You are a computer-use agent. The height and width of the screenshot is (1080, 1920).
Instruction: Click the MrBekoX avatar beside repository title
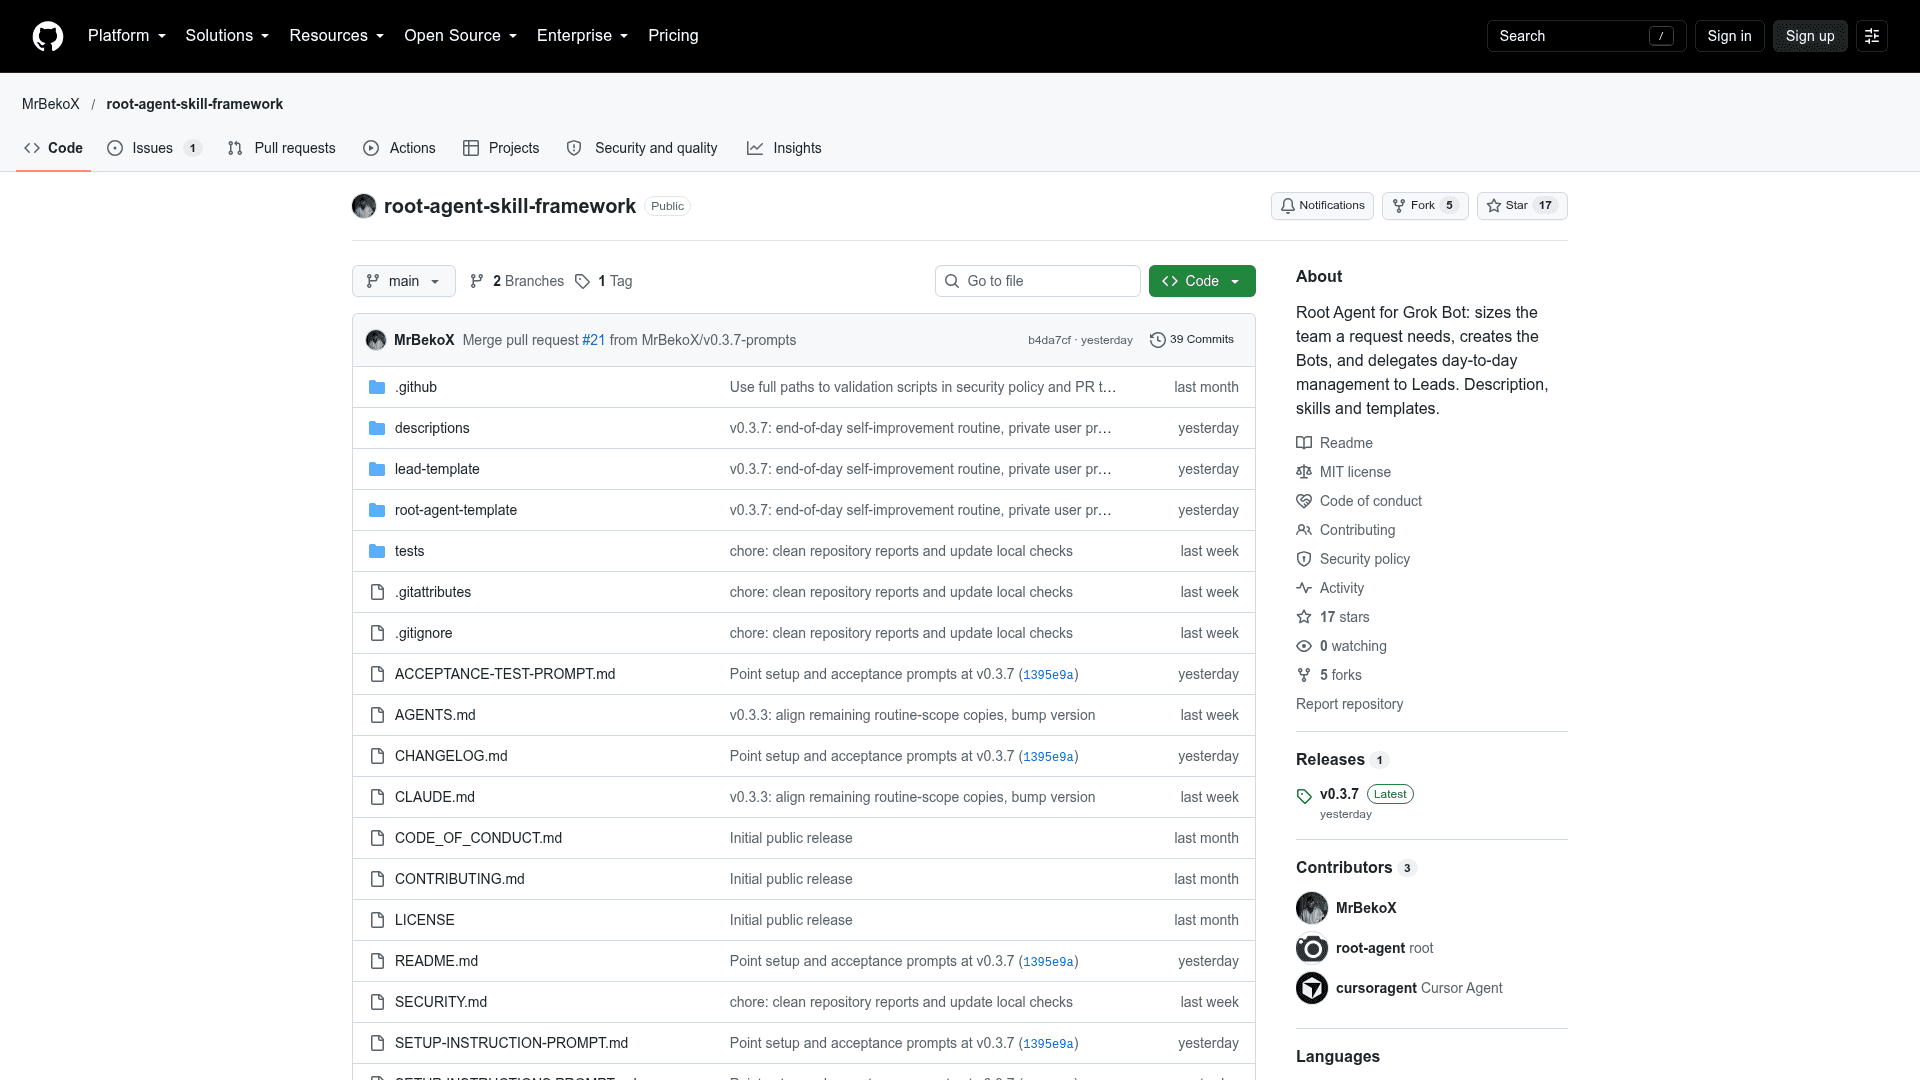click(364, 206)
